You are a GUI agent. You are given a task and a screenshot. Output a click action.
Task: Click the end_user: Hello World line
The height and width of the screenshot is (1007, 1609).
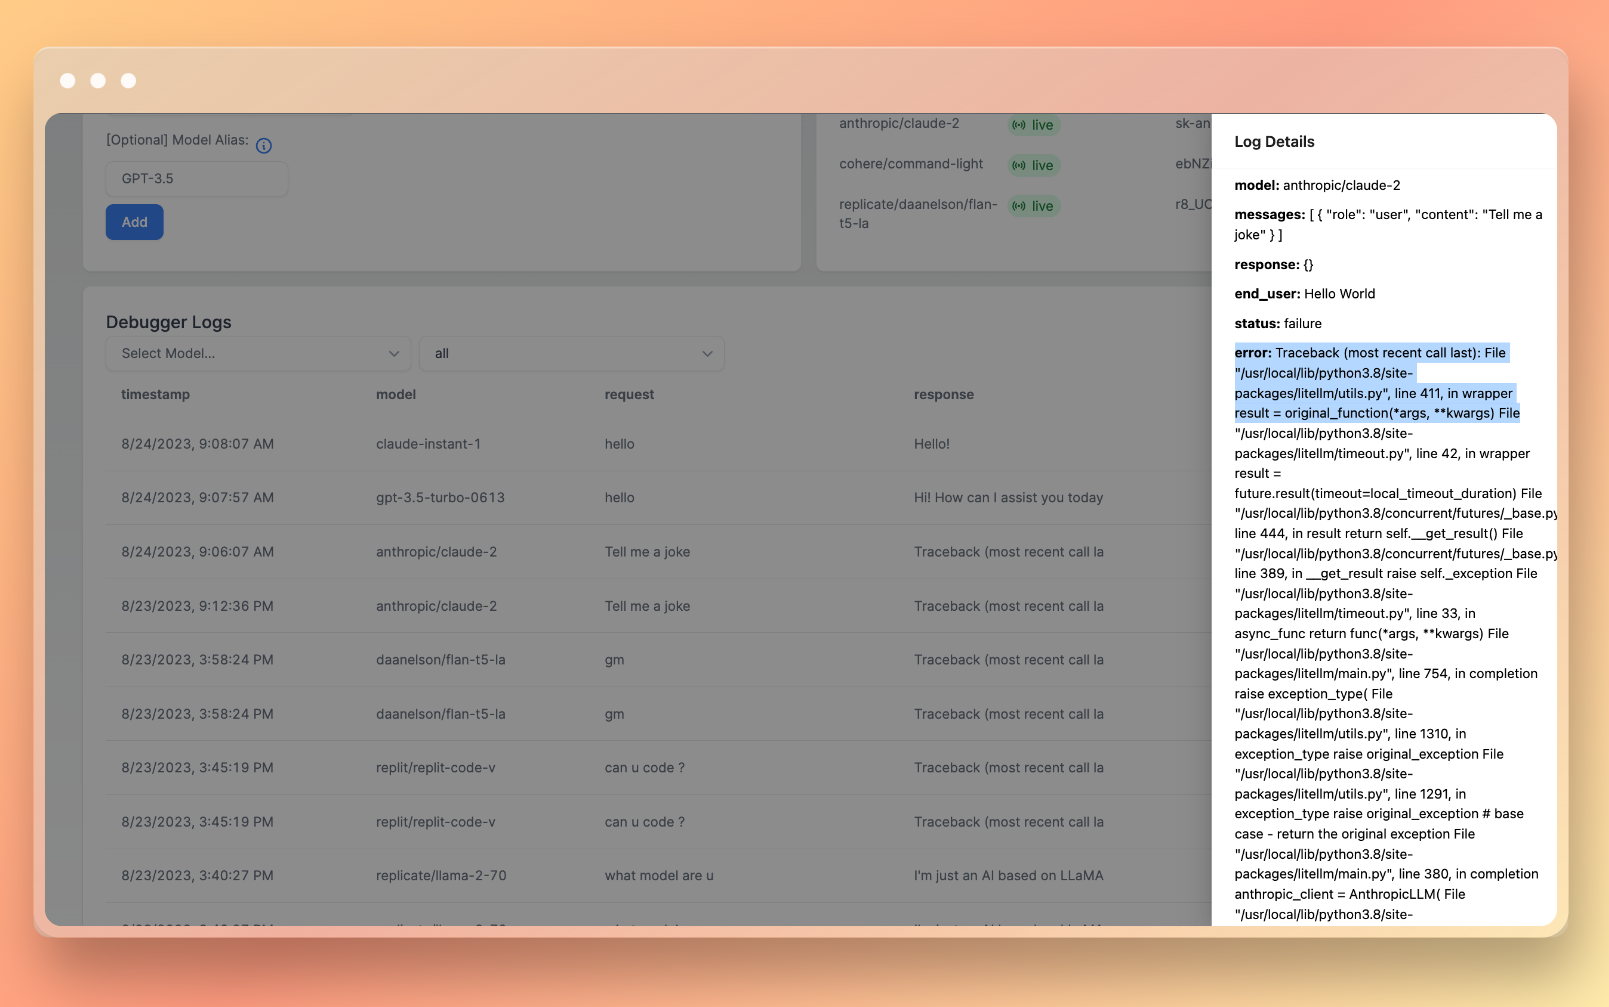pos(1305,294)
